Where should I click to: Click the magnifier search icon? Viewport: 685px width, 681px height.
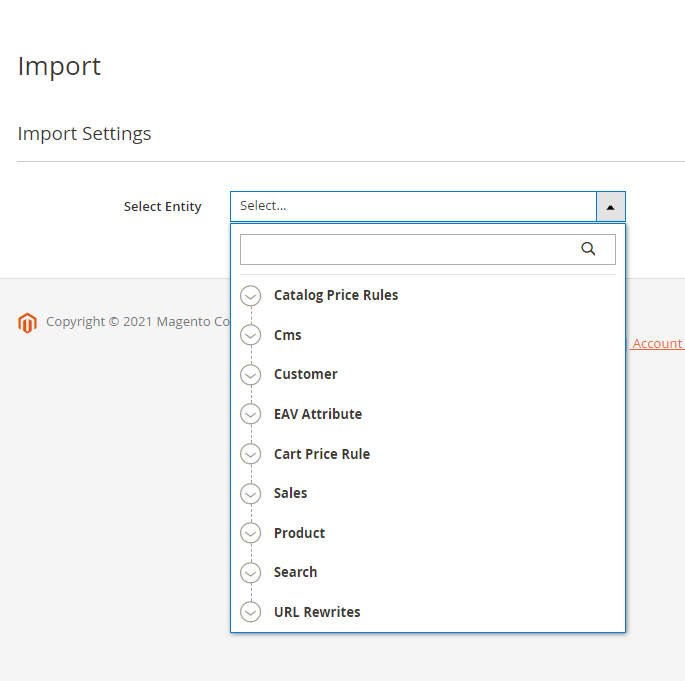pos(588,249)
